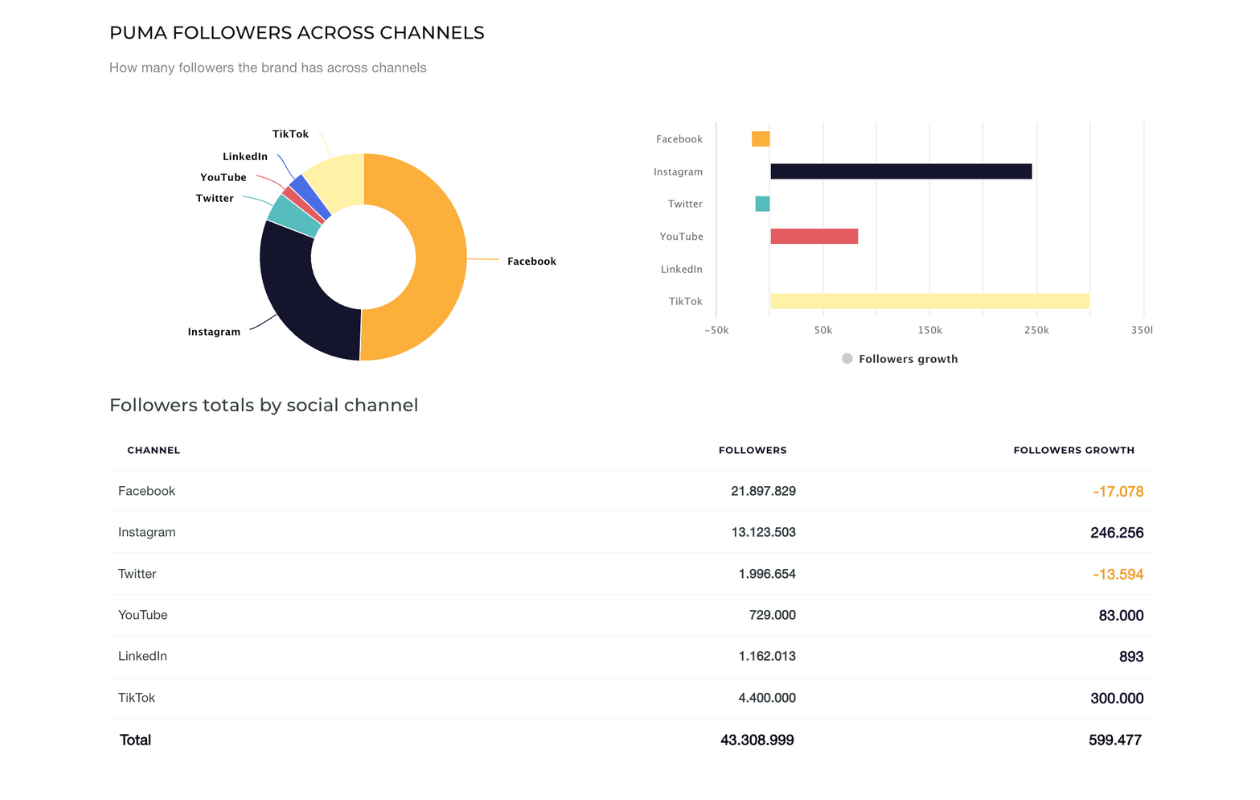Toggle the Followers growth legend dot
The height and width of the screenshot is (800, 1260).
coord(847,359)
